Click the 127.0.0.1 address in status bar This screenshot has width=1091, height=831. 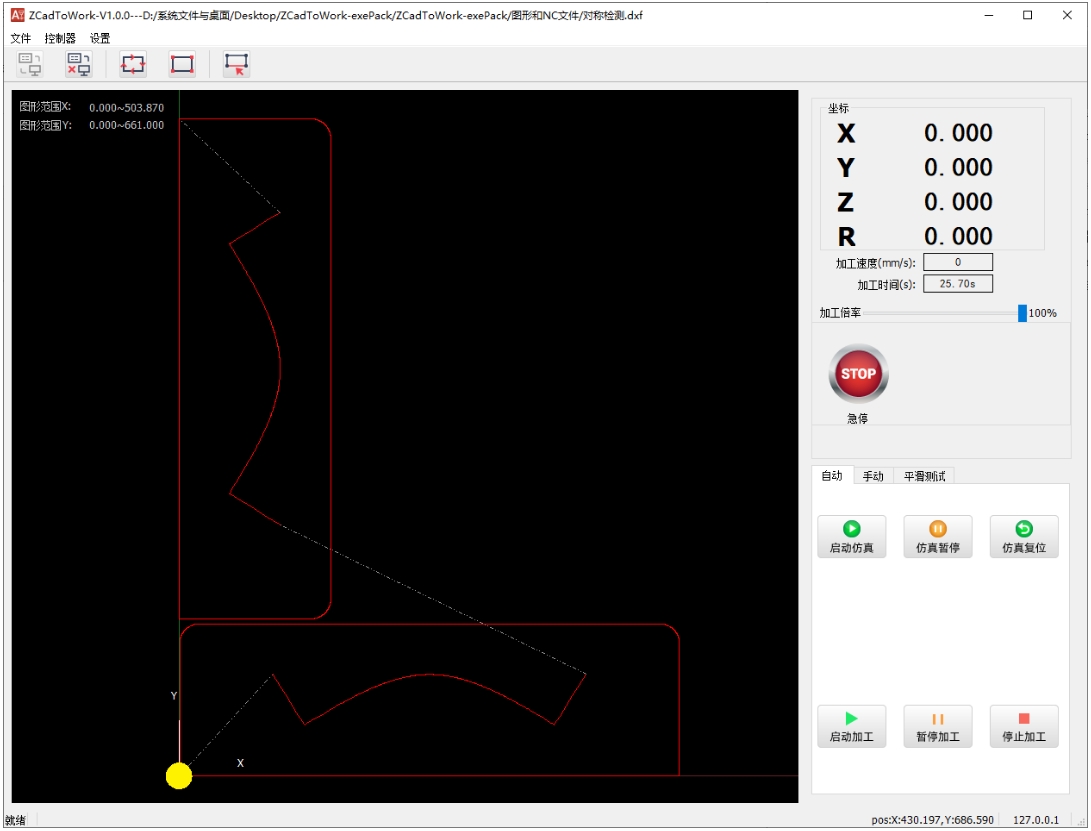click(1035, 821)
